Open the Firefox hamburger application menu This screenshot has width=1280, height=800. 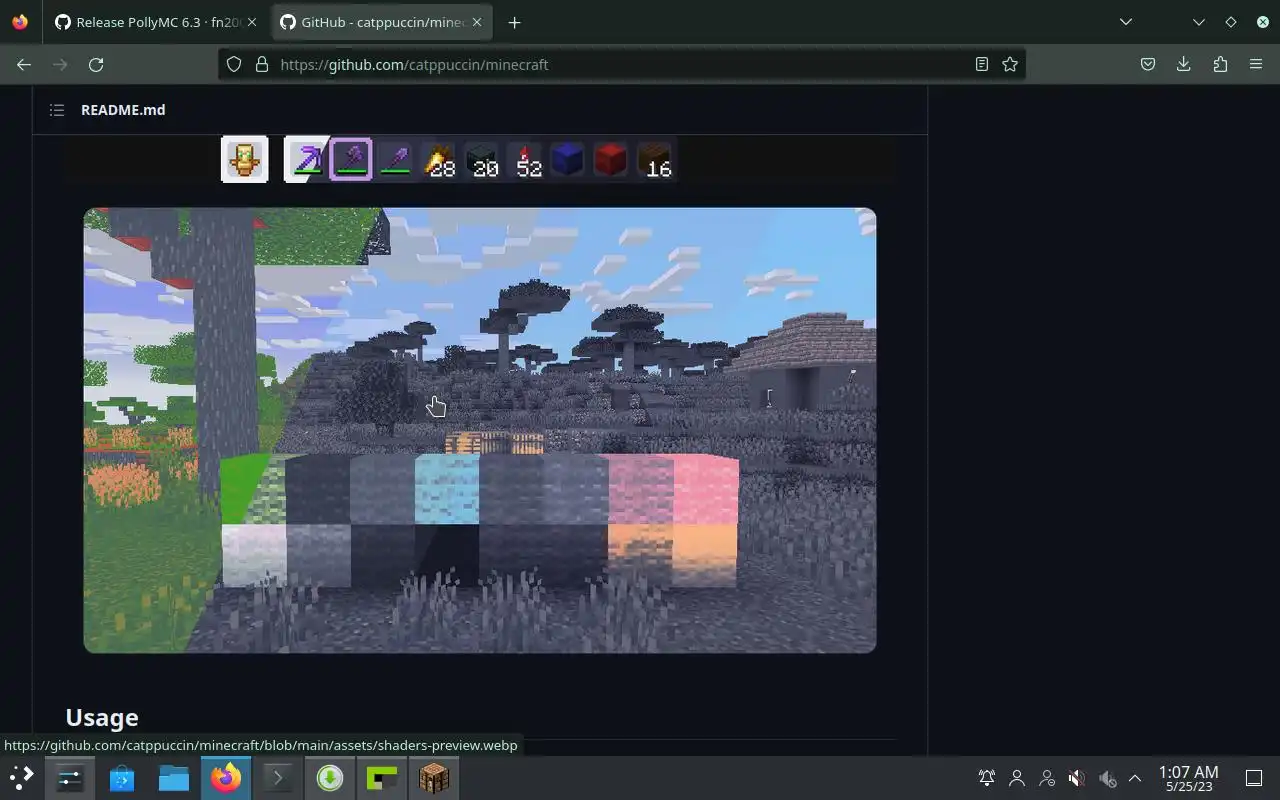(1256, 64)
